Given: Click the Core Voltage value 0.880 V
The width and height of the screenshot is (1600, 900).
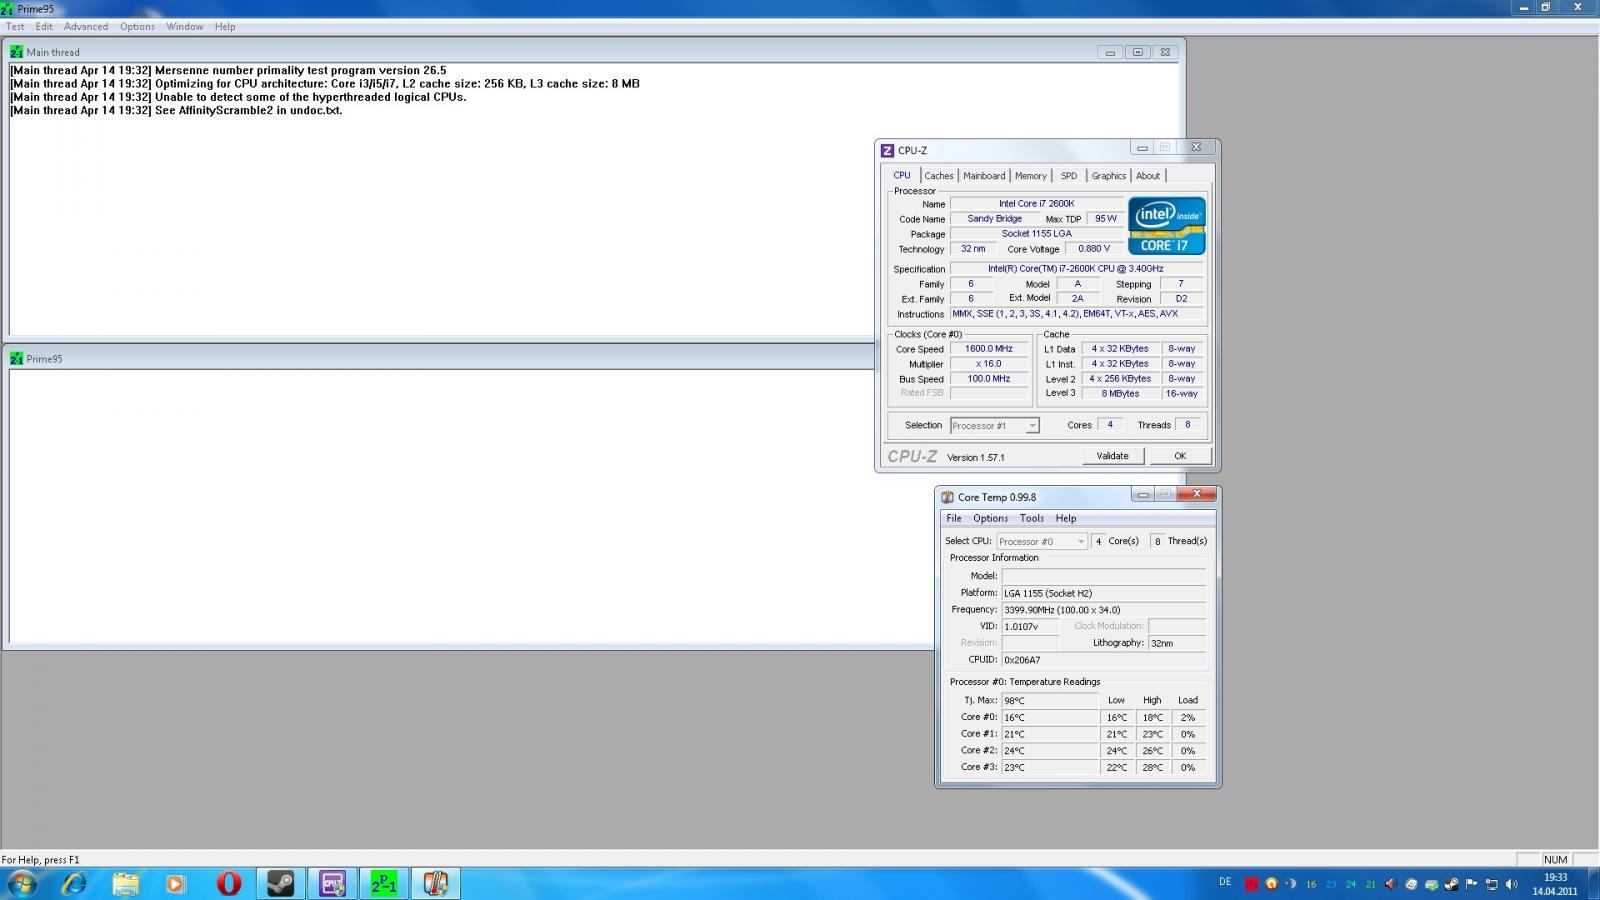Looking at the screenshot, I should tap(1094, 249).
